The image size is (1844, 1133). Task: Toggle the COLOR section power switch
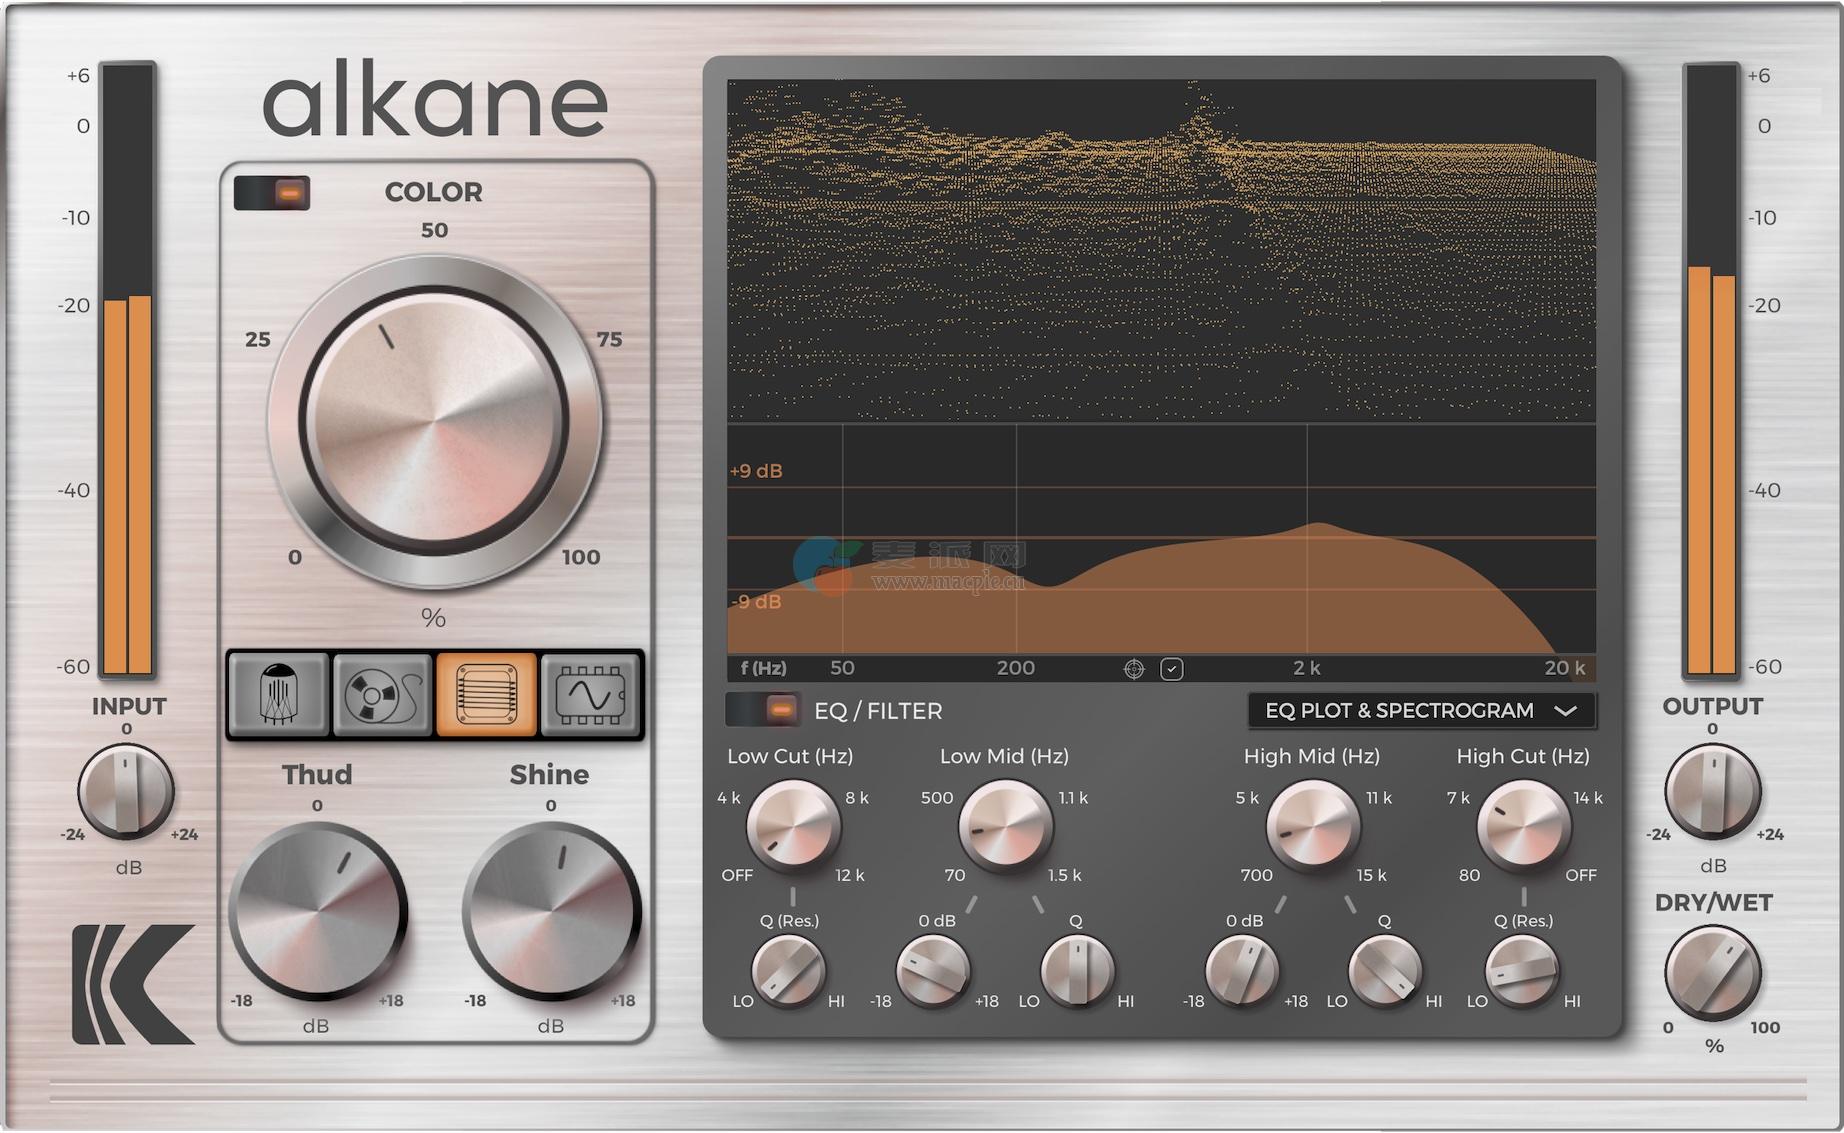pyautogui.click(x=272, y=192)
